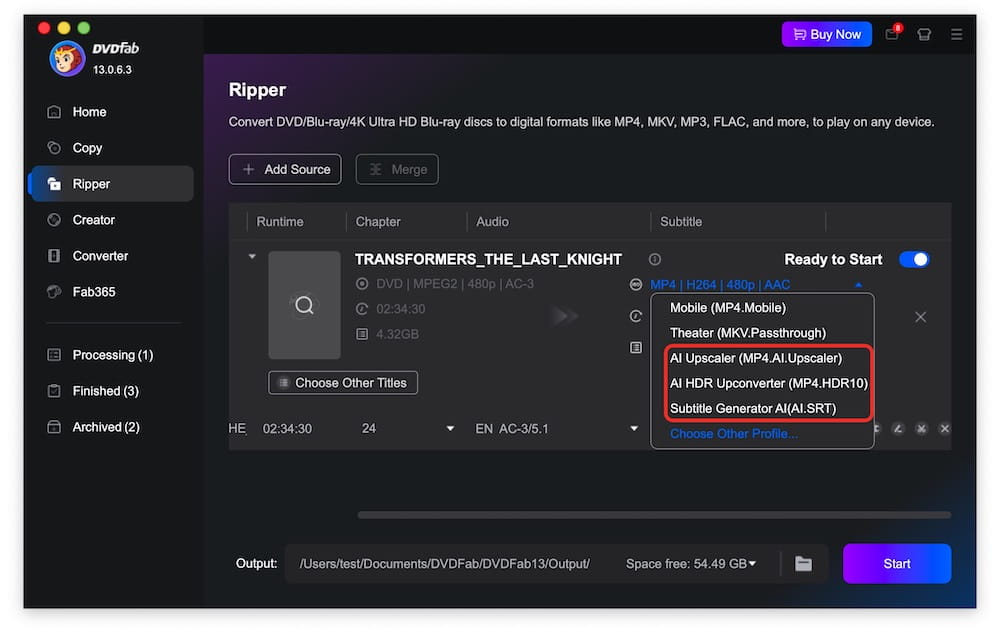Click the output size list icon
Viewport: 1000px width, 641px height.
coord(636,348)
